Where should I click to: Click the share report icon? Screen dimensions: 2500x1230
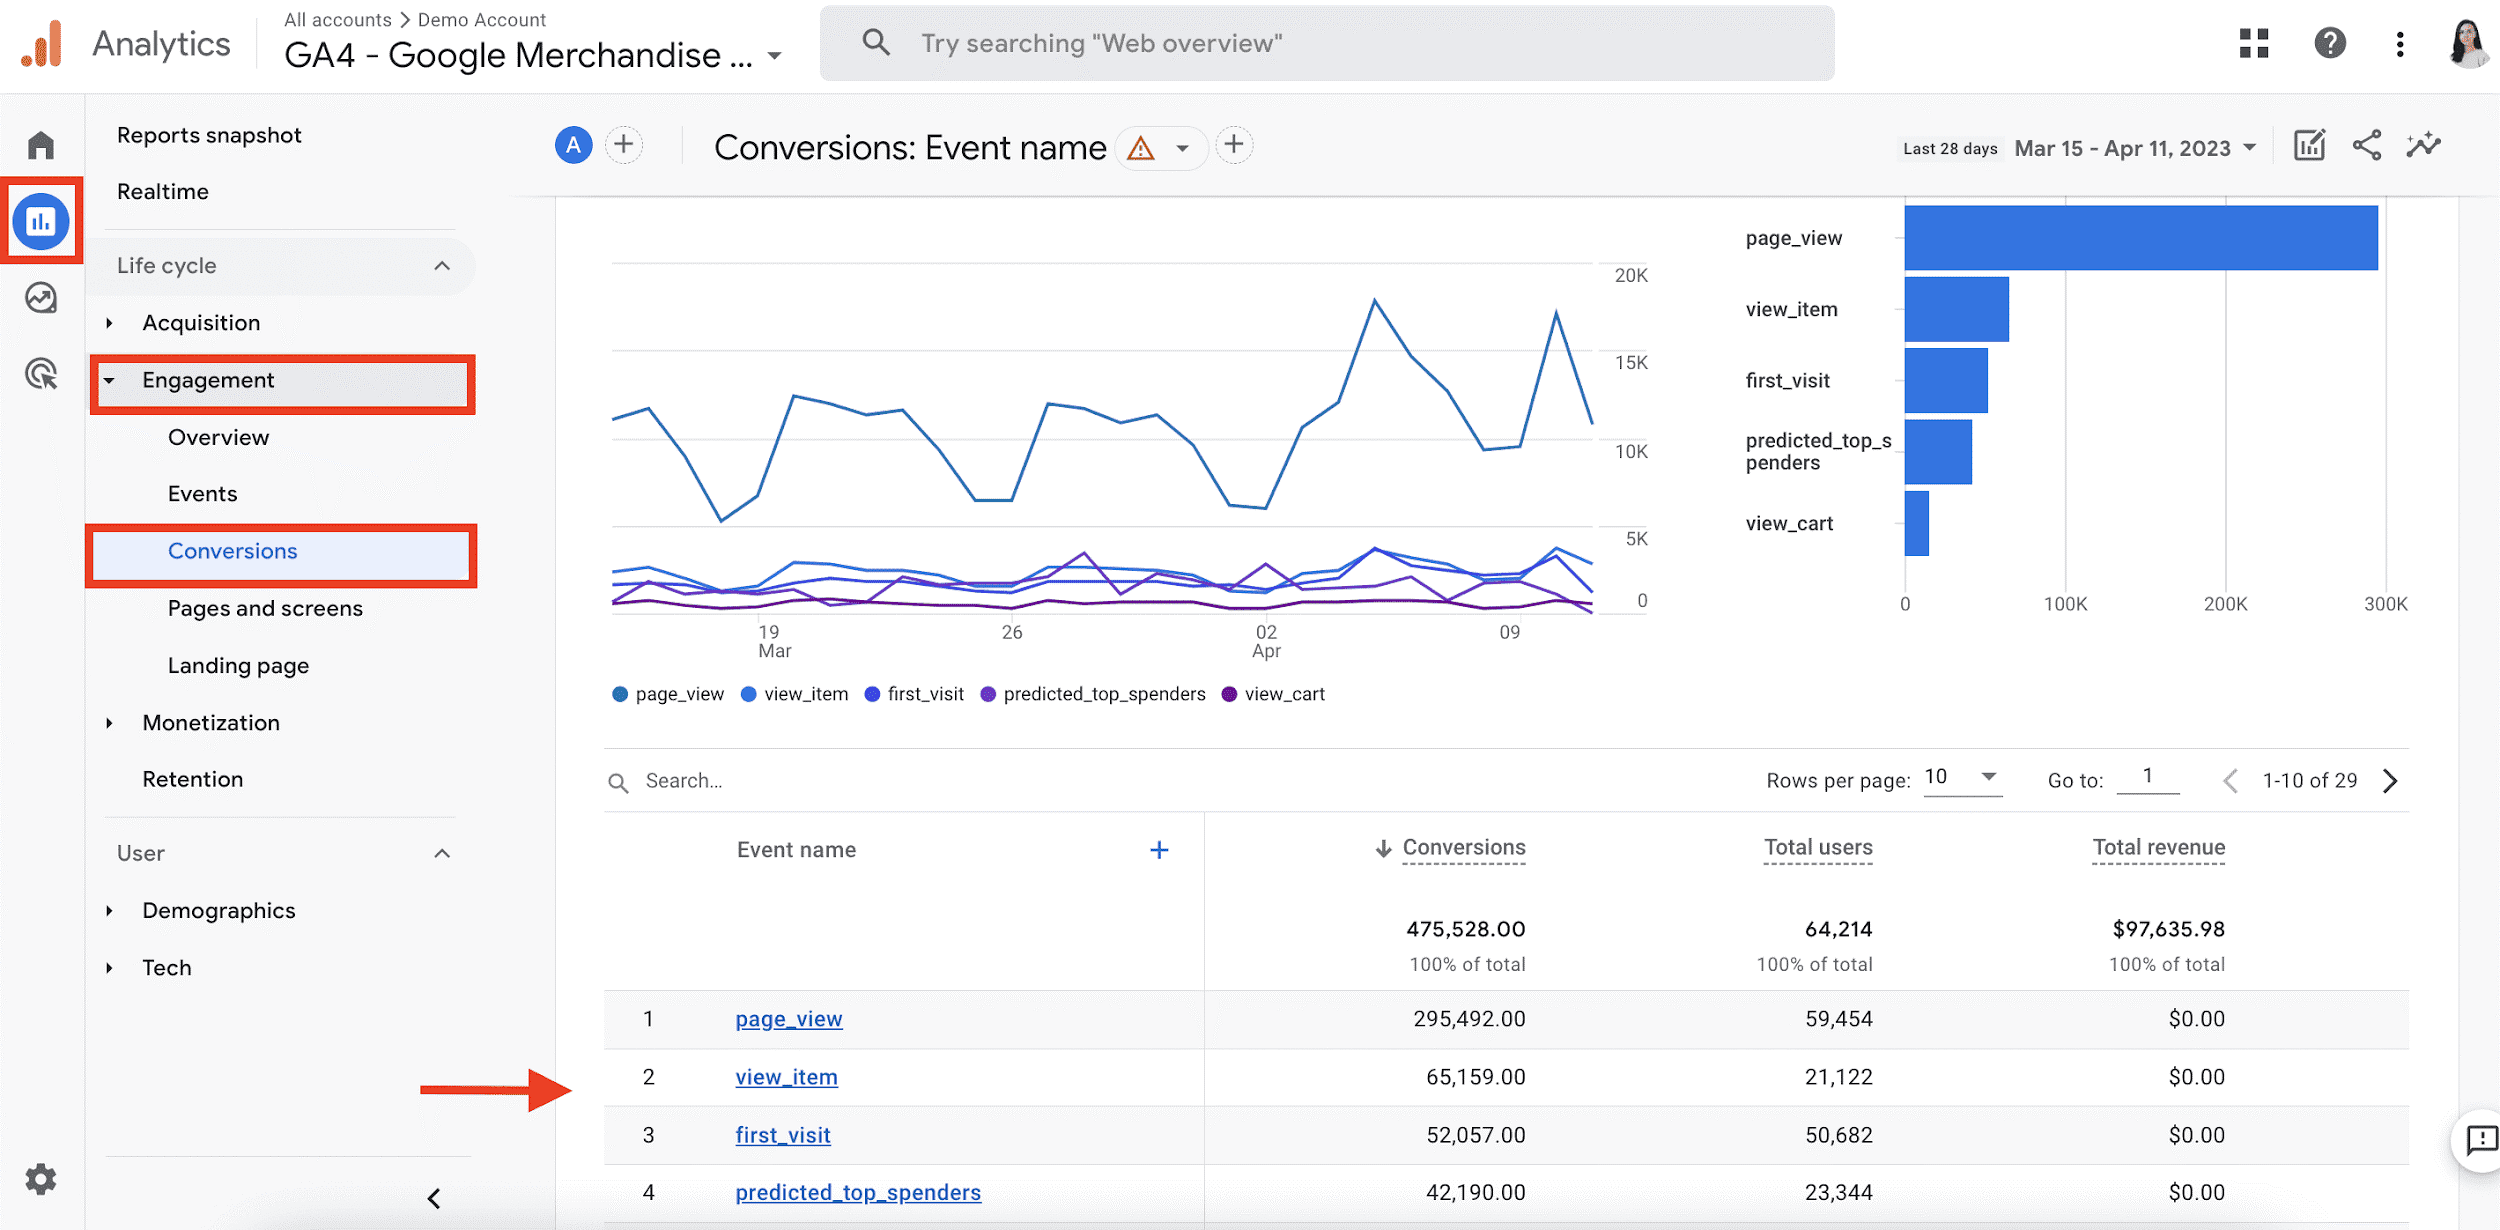[x=2368, y=147]
